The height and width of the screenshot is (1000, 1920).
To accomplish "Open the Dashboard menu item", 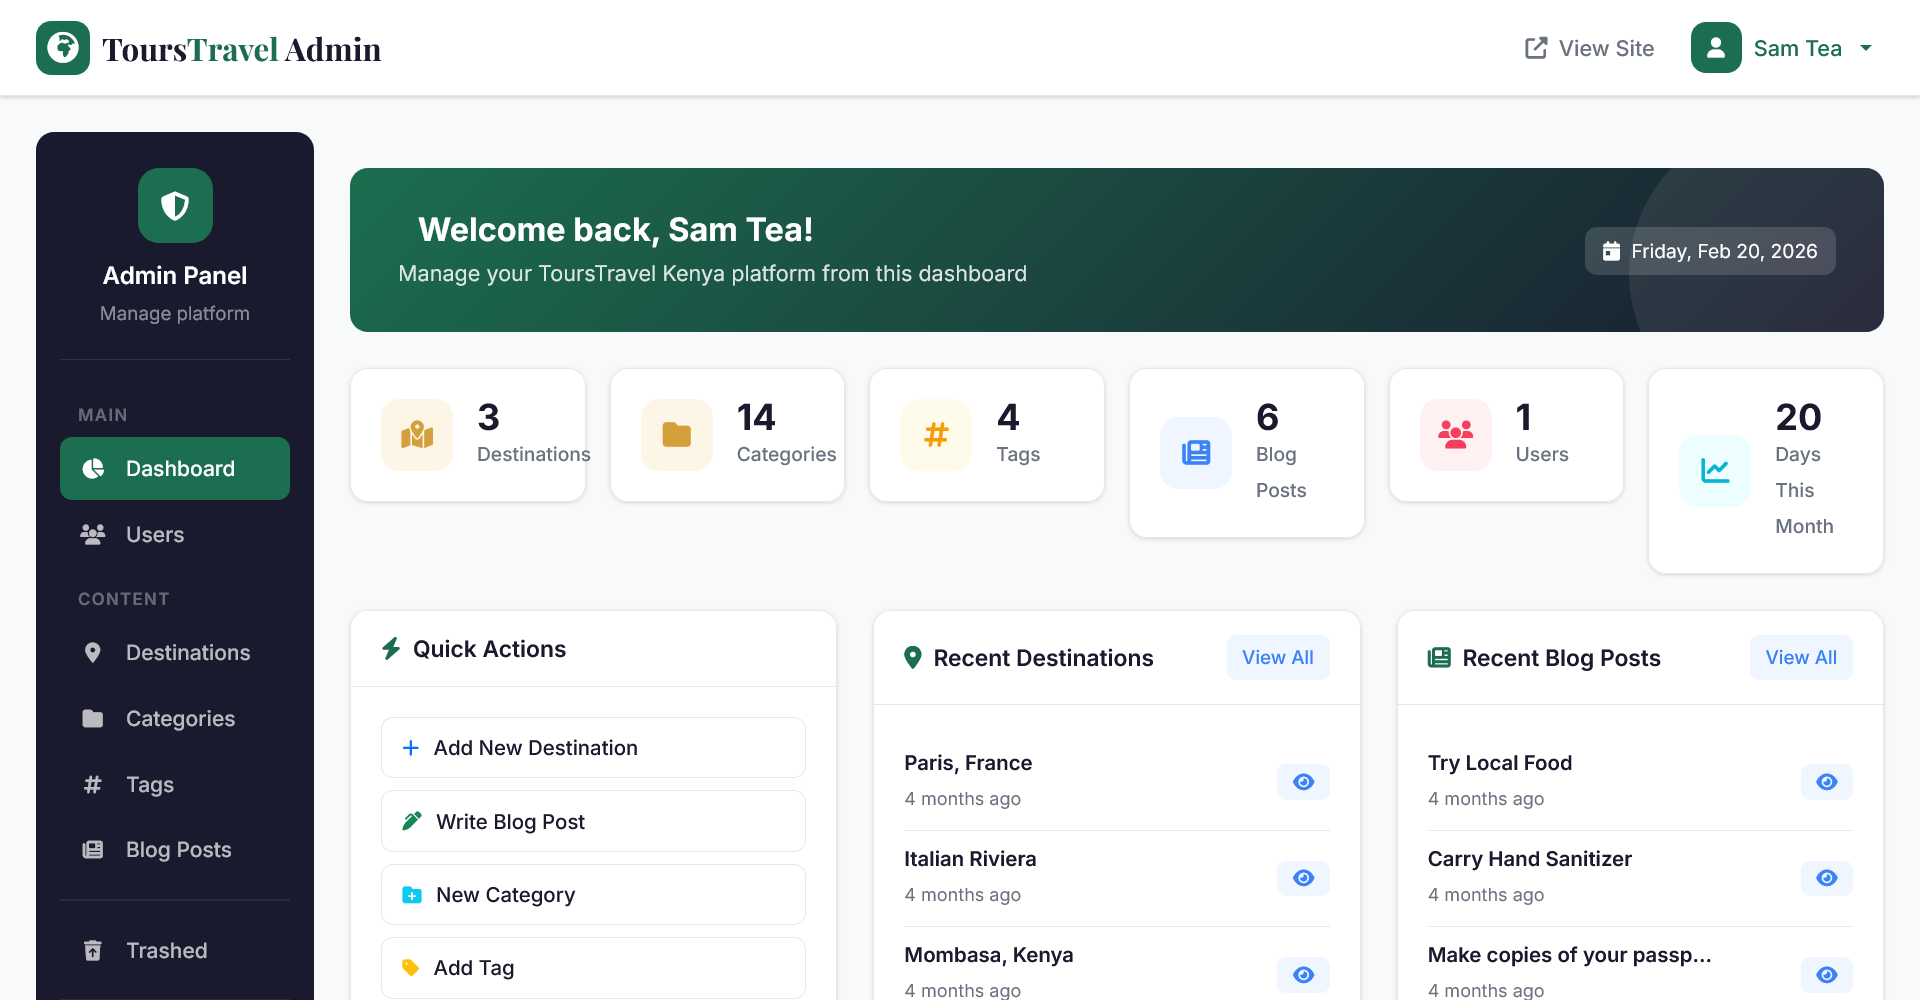I will pos(175,468).
